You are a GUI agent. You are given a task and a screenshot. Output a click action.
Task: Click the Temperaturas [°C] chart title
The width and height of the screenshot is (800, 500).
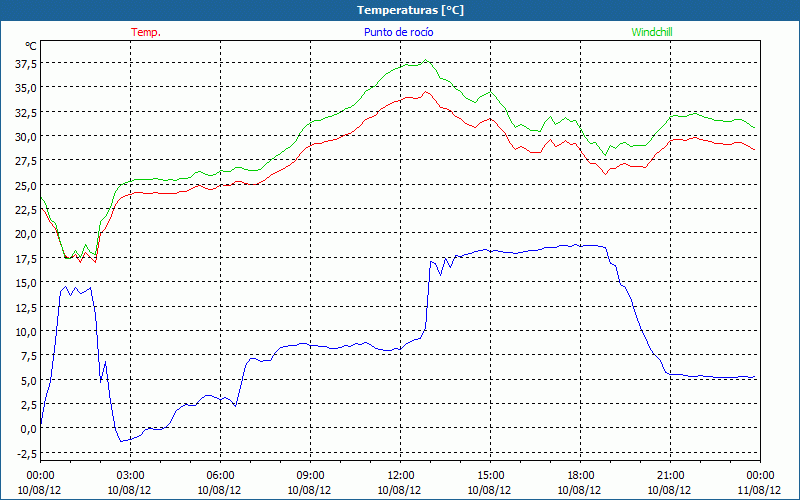click(x=410, y=10)
